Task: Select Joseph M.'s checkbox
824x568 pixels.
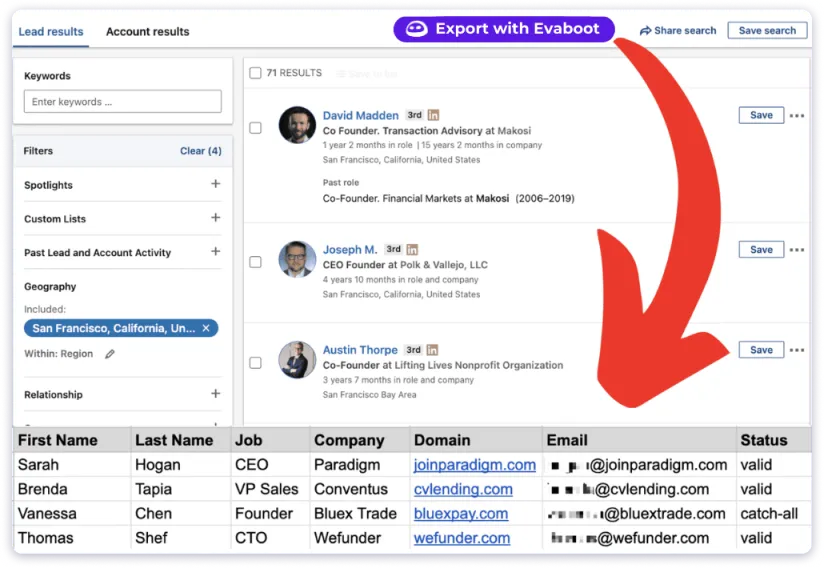Action: [x=255, y=262]
